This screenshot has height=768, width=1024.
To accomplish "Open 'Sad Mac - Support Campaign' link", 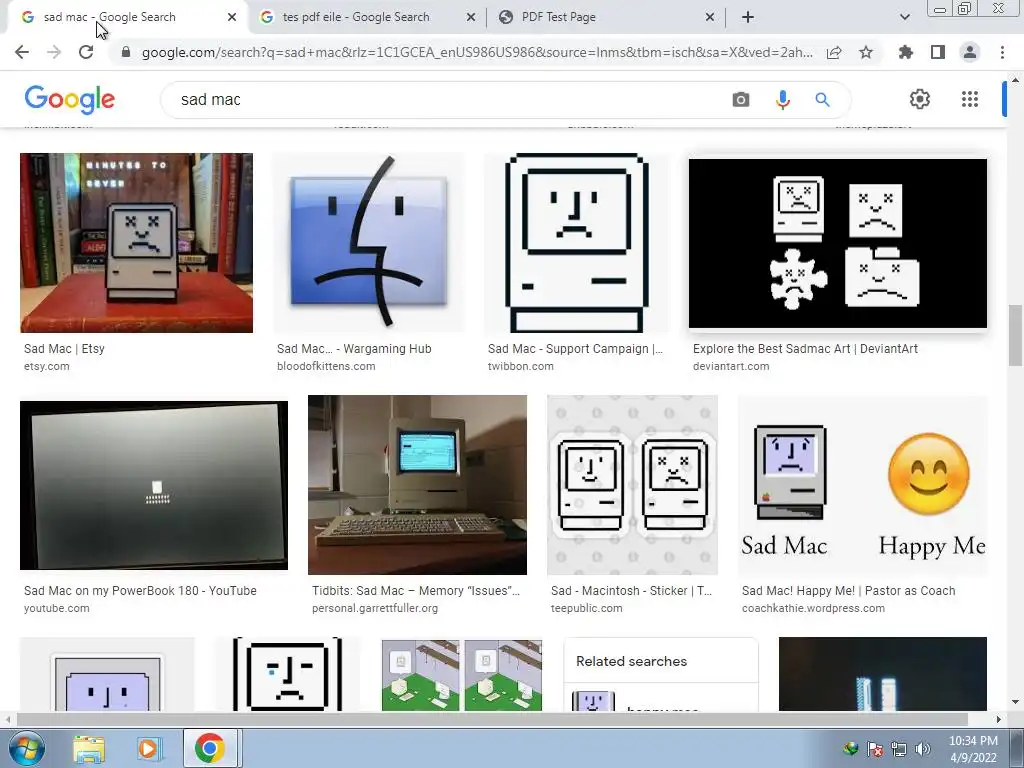I will (x=575, y=349).
